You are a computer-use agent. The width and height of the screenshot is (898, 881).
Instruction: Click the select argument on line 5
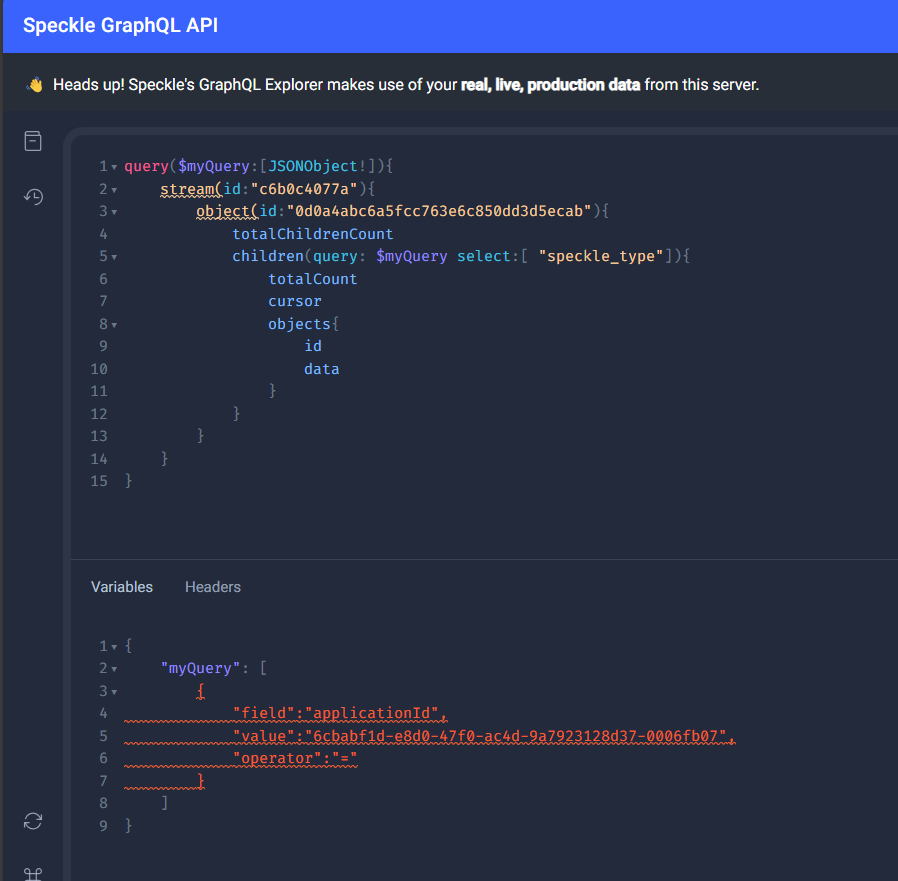point(483,256)
